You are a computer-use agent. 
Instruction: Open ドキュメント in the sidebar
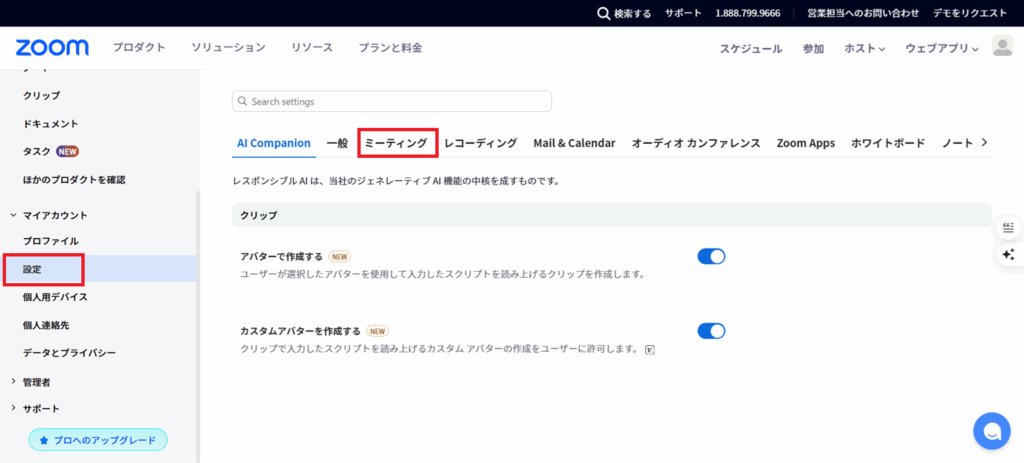(50, 123)
